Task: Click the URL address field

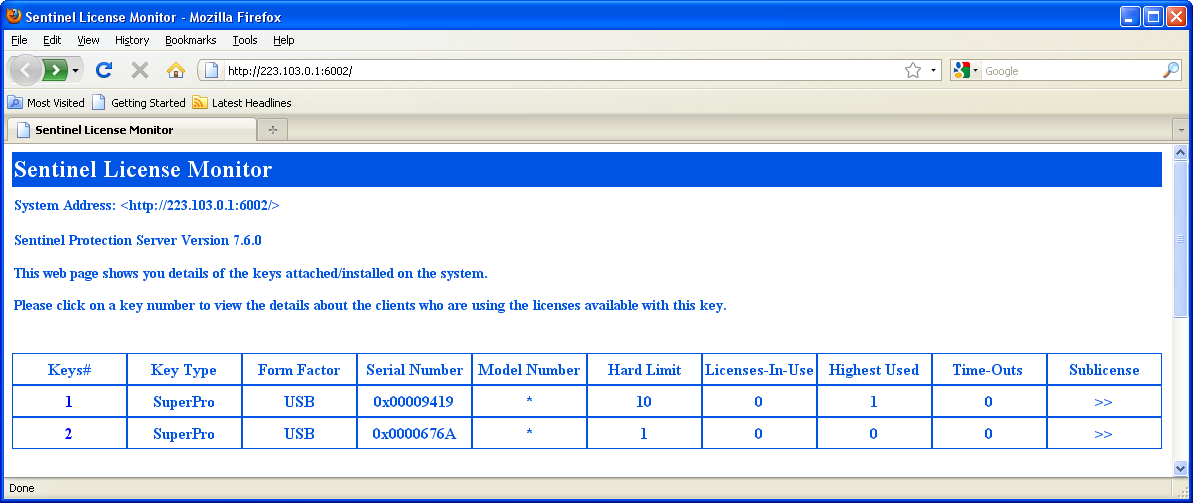Action: [x=563, y=71]
